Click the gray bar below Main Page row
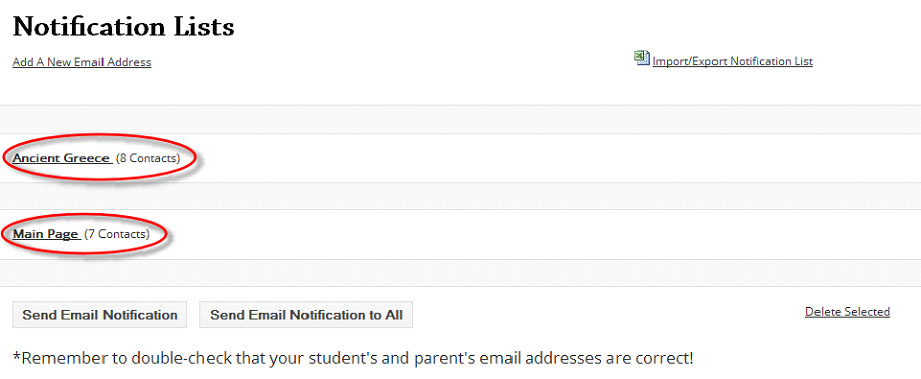Screen dimensions: 921x379 (x=460, y=273)
